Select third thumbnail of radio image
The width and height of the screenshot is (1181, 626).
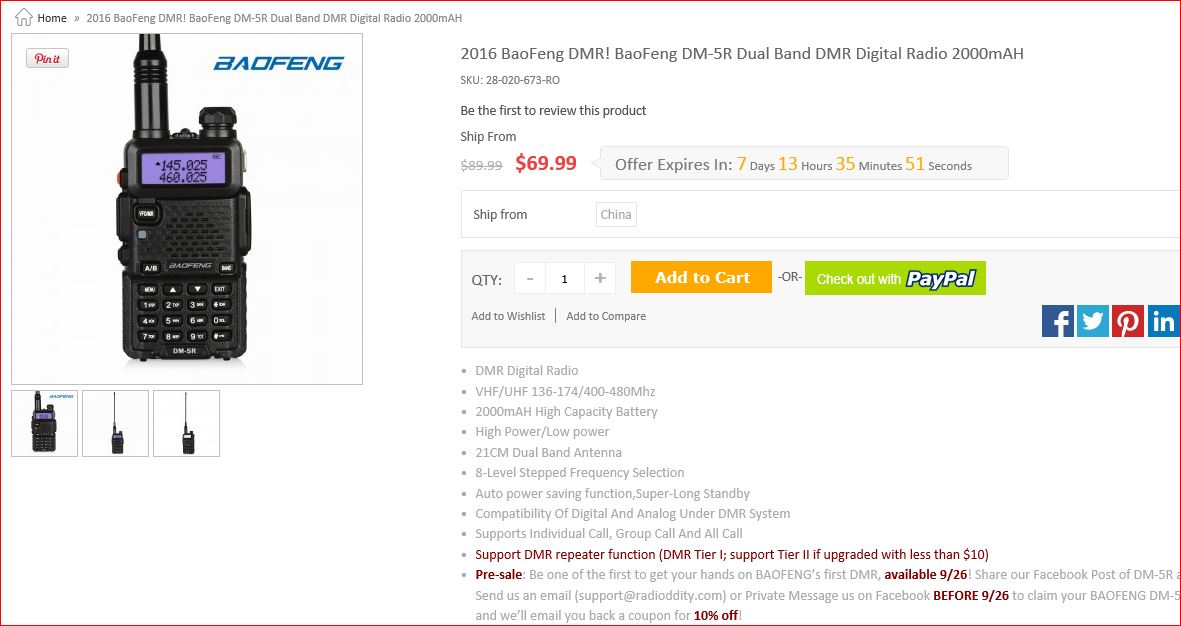(186, 423)
